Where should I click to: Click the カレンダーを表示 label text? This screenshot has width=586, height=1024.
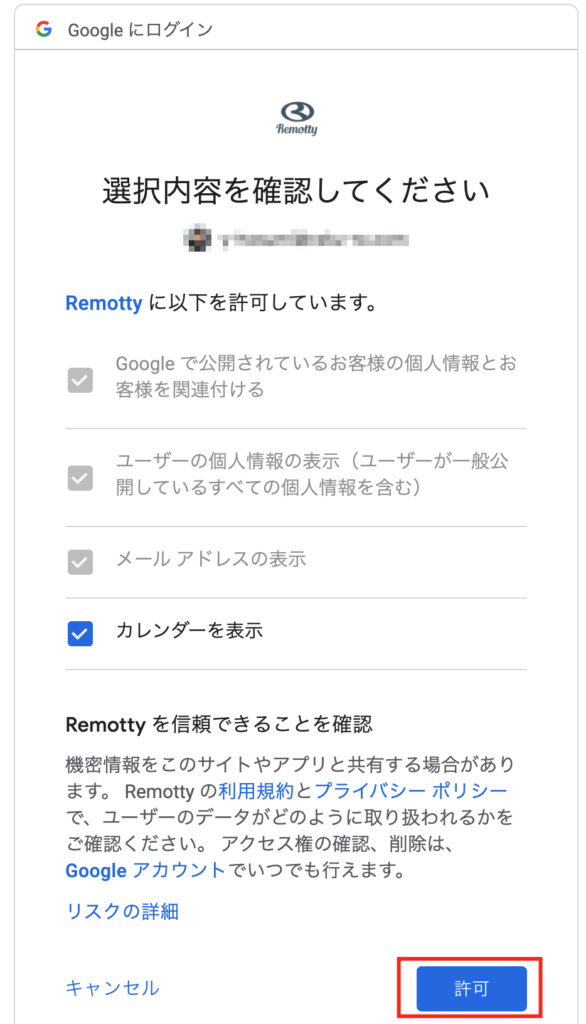pos(189,631)
